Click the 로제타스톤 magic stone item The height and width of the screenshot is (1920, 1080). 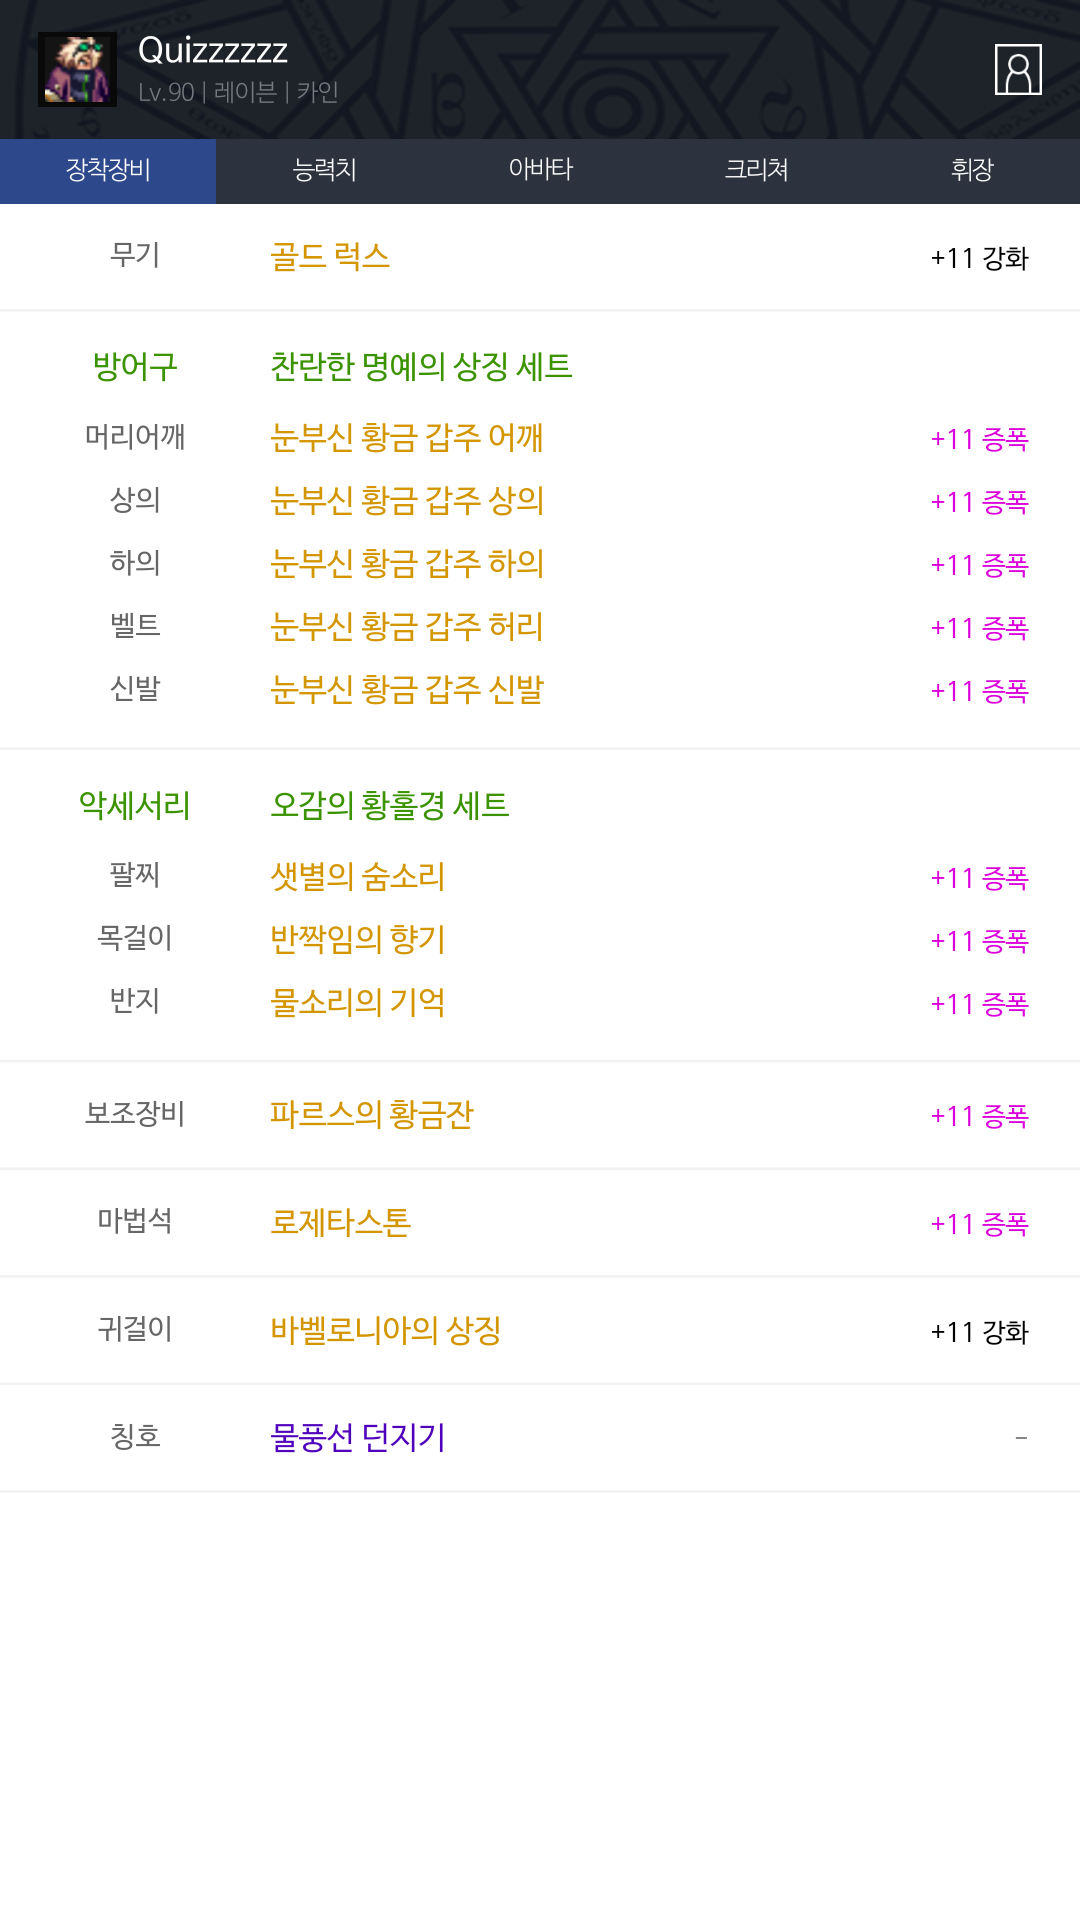click(x=341, y=1223)
